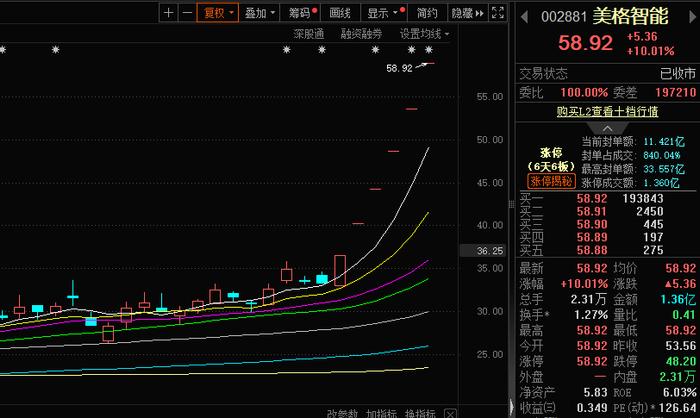Expand the 设置均线 moving average settings

click(424, 33)
